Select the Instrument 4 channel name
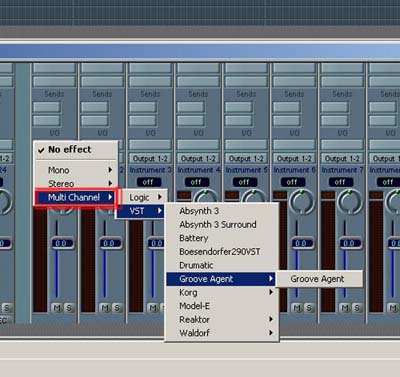This screenshot has height=377, width=400. click(x=199, y=170)
